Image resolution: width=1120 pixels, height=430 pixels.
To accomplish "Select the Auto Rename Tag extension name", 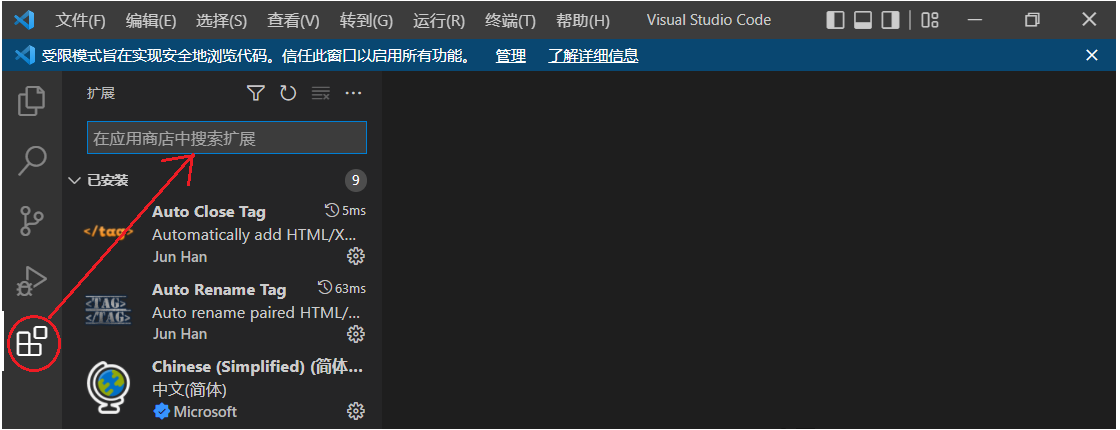I will (x=219, y=290).
